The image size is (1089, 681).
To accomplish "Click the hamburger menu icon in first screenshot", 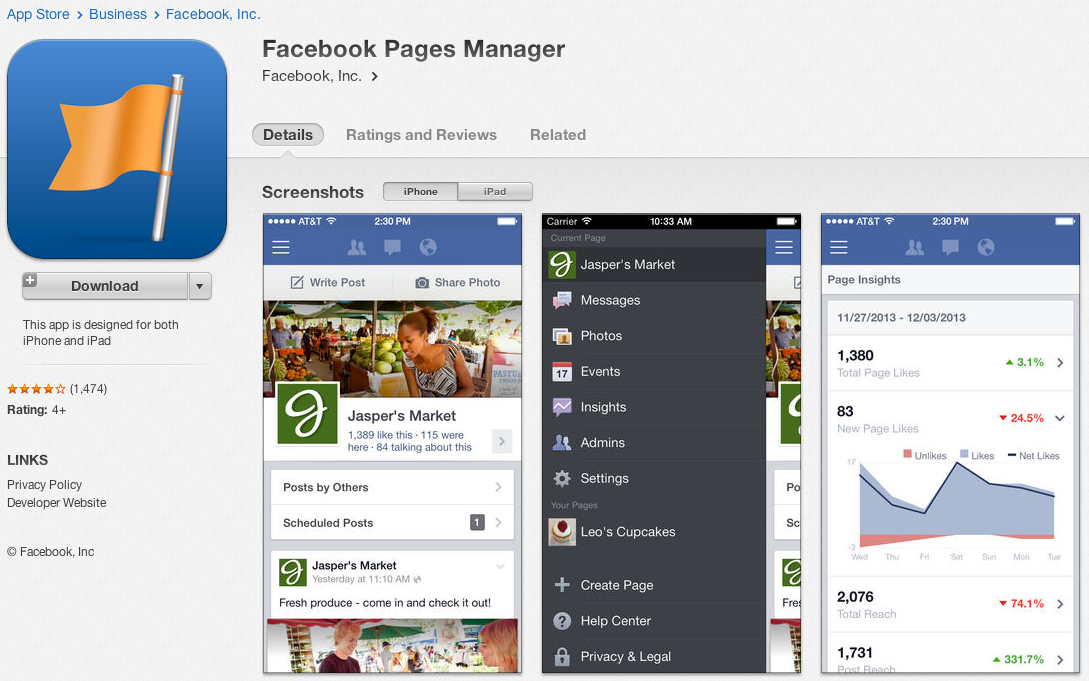I will tap(281, 247).
